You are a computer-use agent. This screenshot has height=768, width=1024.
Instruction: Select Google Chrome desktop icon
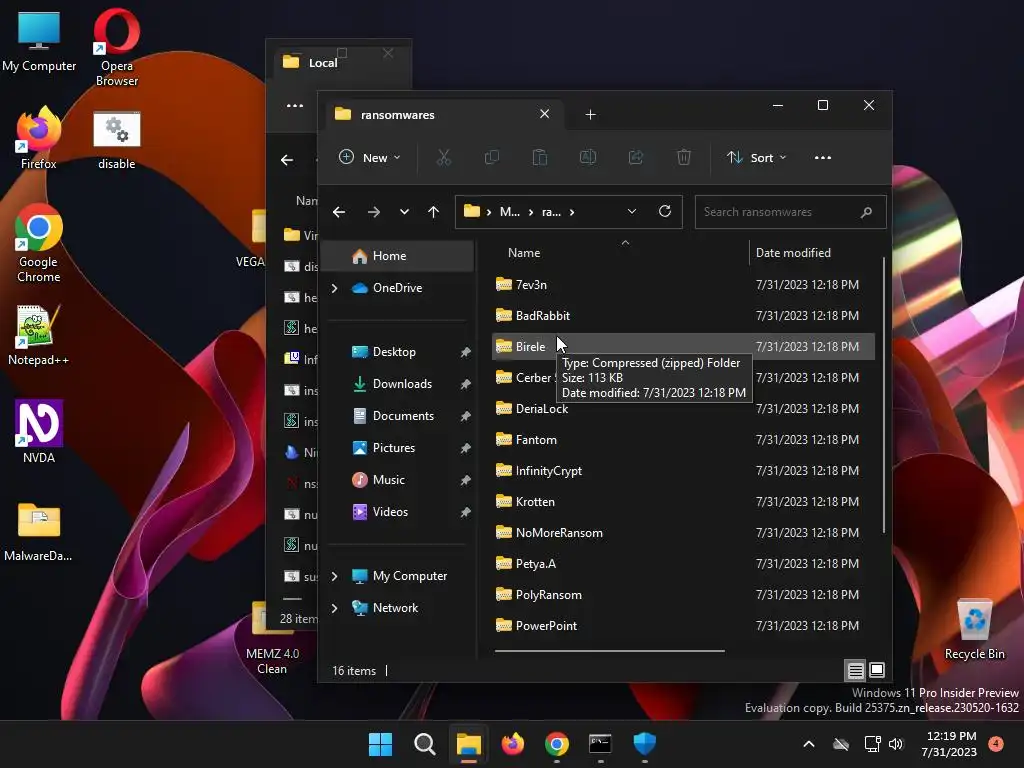click(39, 243)
